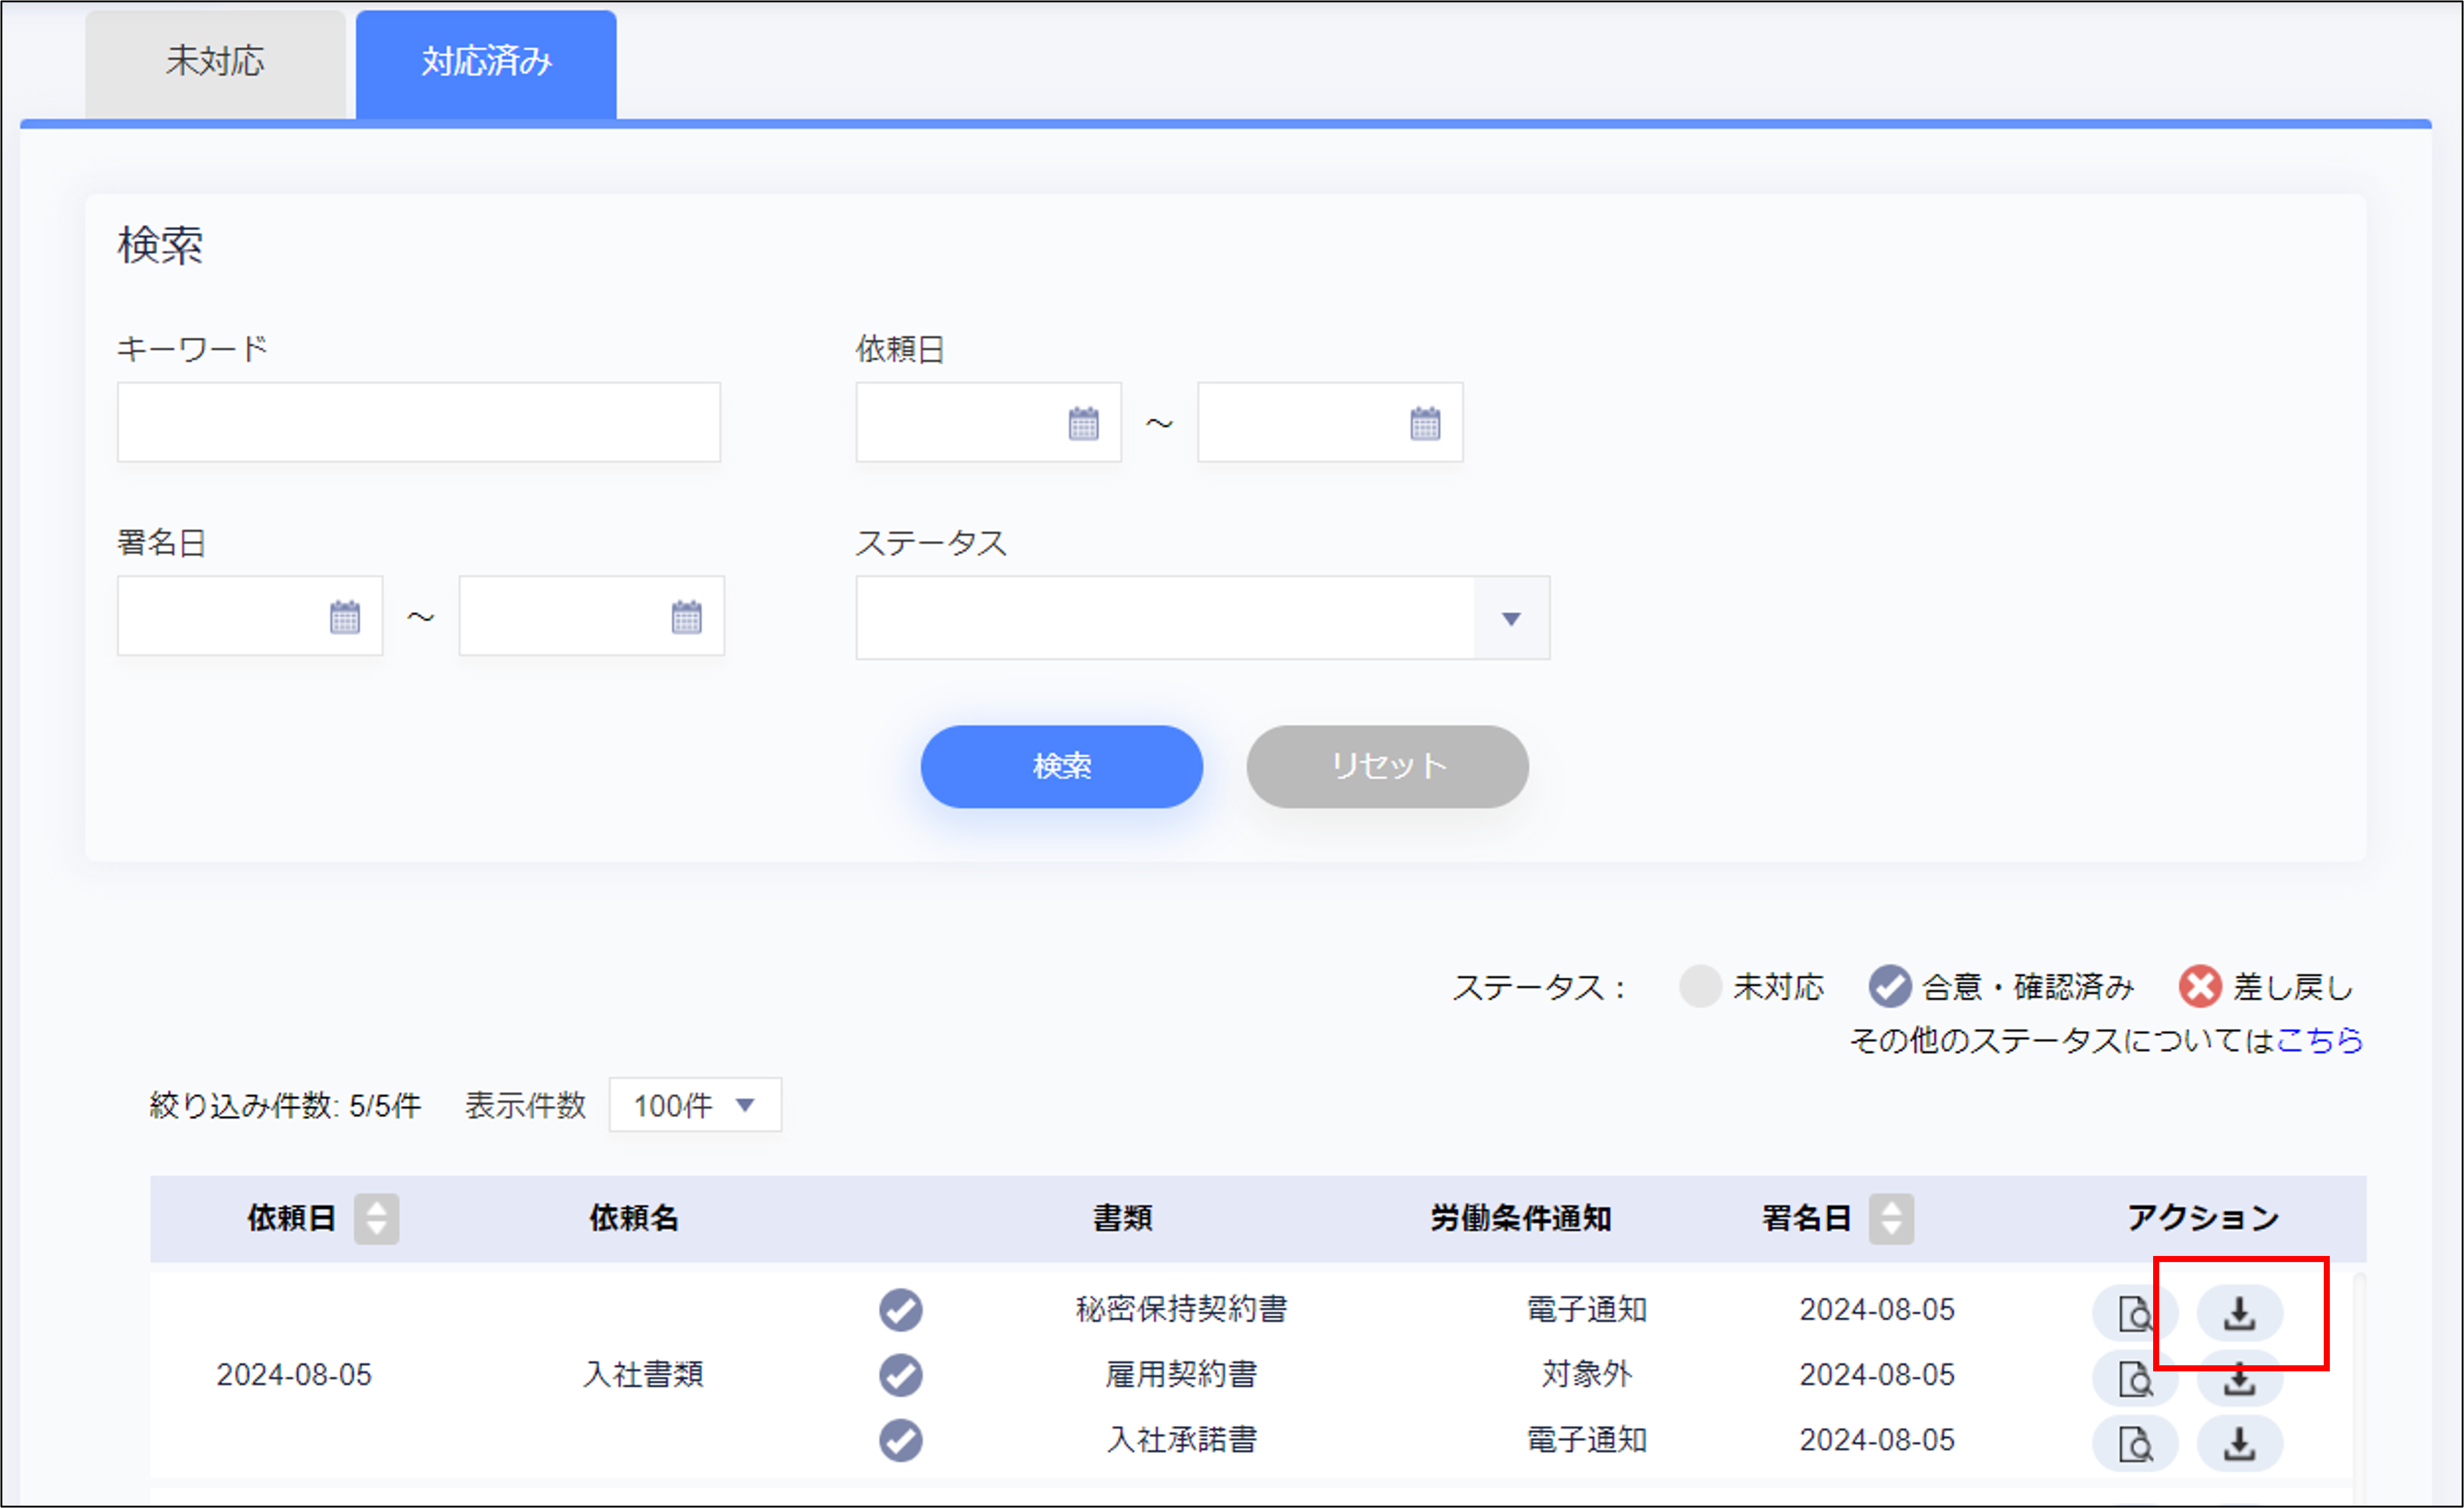Switch to the 未対応 tab
The height and width of the screenshot is (1508, 2464).
(x=215, y=64)
